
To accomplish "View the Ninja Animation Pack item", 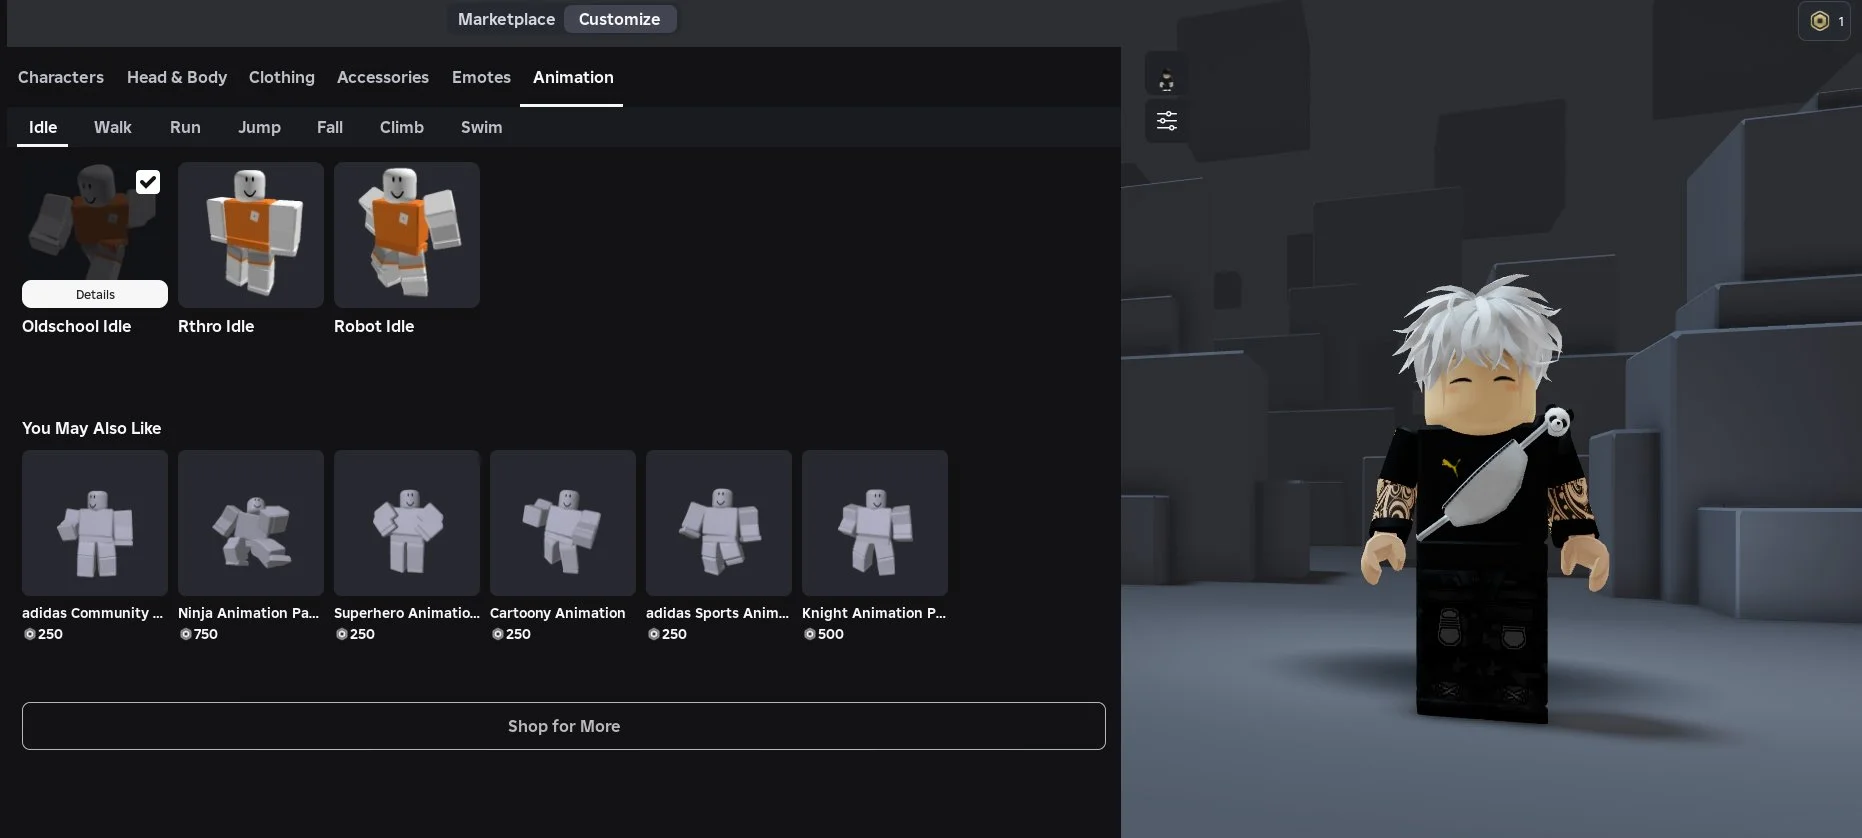I will pos(251,523).
